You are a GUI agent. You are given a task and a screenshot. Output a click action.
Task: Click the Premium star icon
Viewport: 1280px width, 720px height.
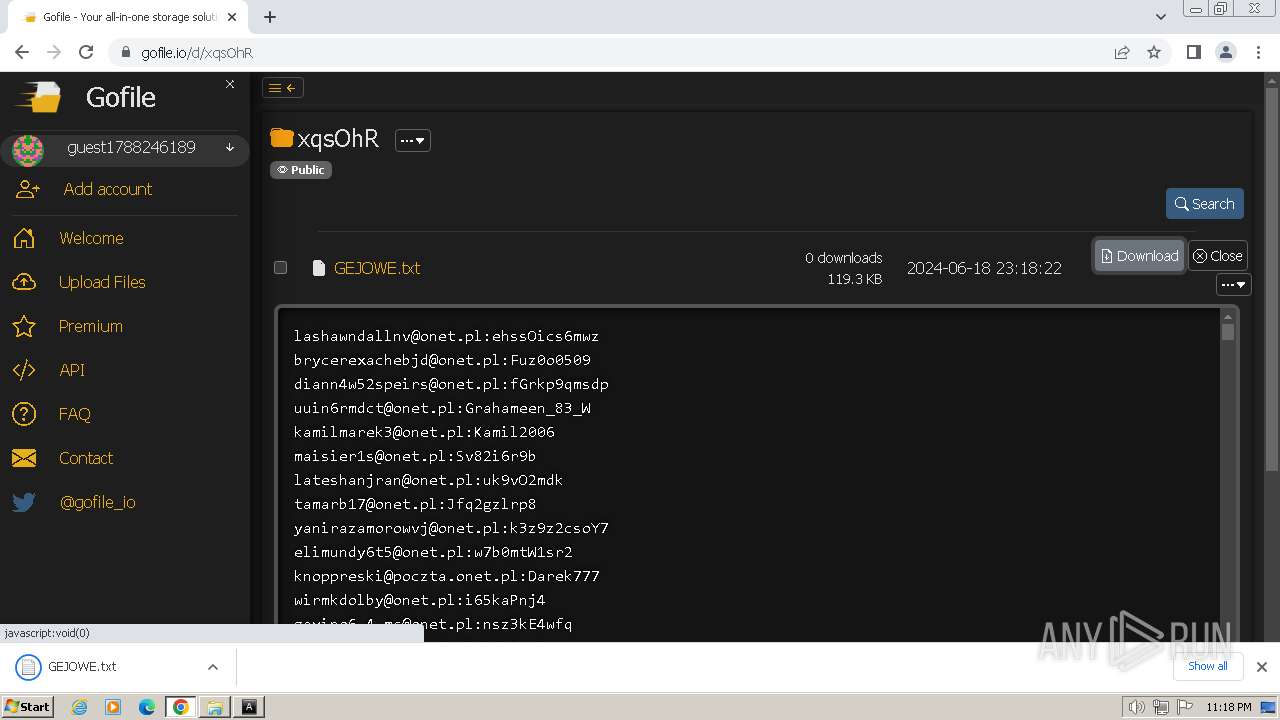pos(24,326)
